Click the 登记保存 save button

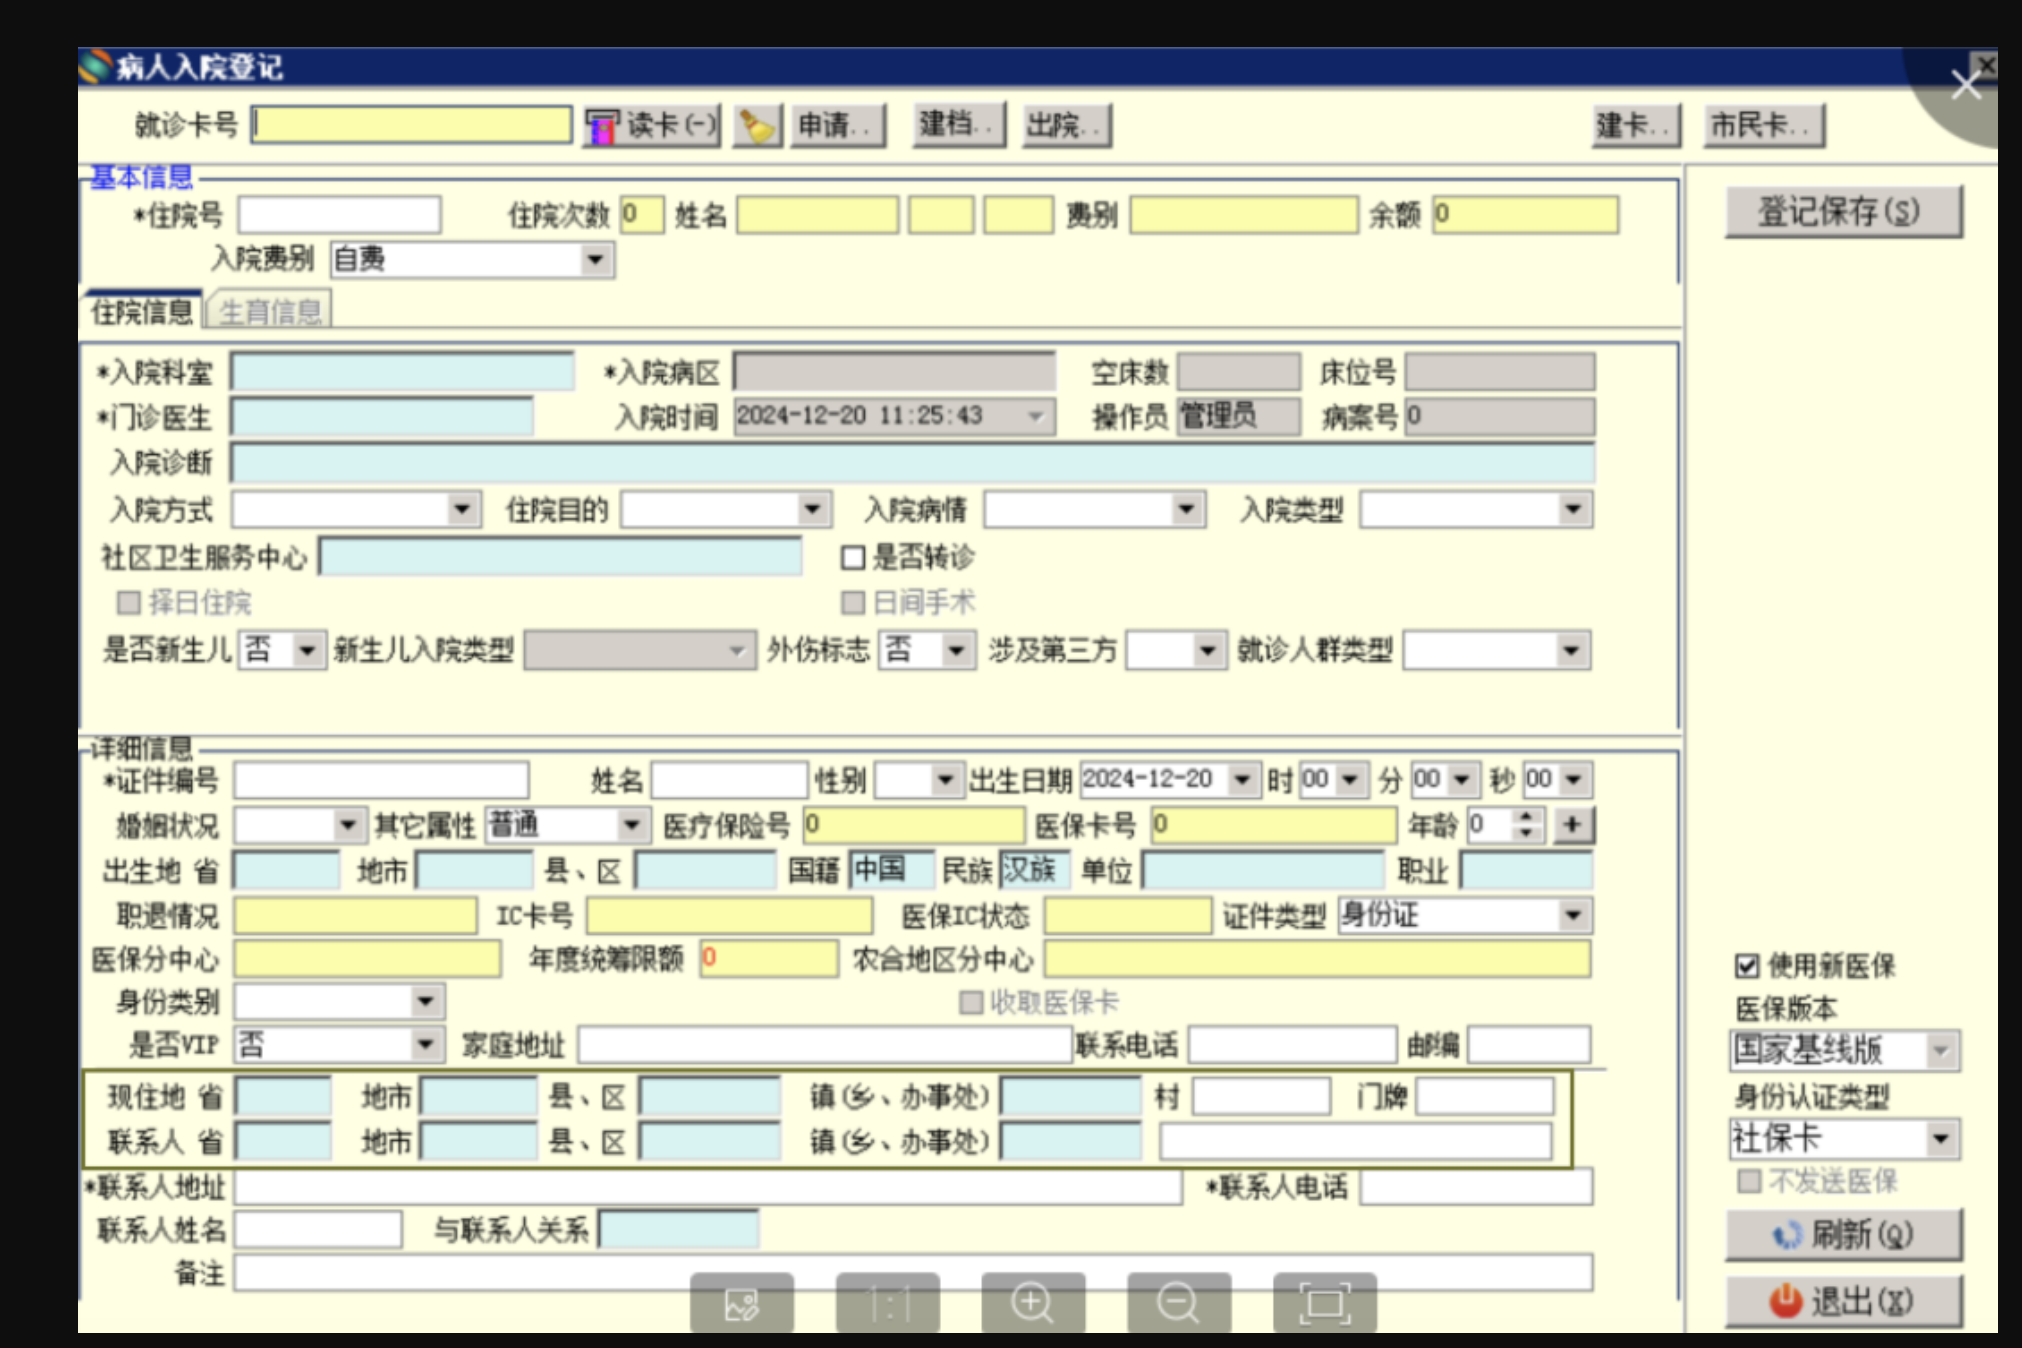1843,212
